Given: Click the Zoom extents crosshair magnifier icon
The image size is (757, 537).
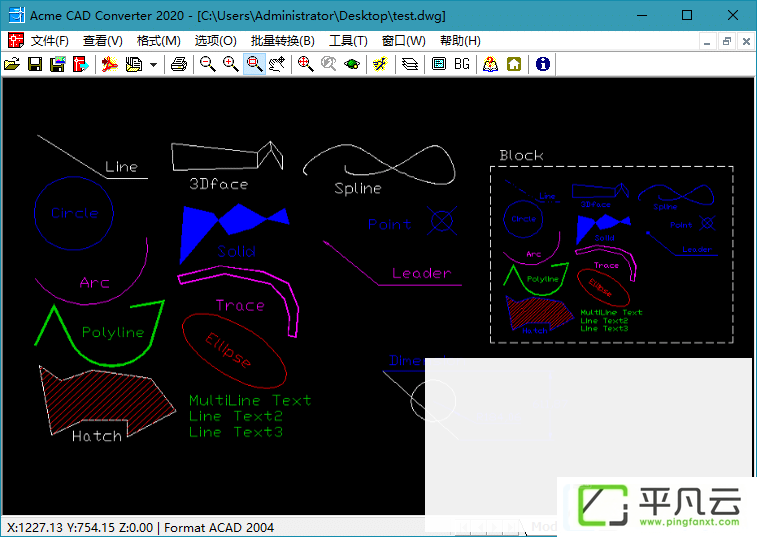Looking at the screenshot, I should coord(305,64).
